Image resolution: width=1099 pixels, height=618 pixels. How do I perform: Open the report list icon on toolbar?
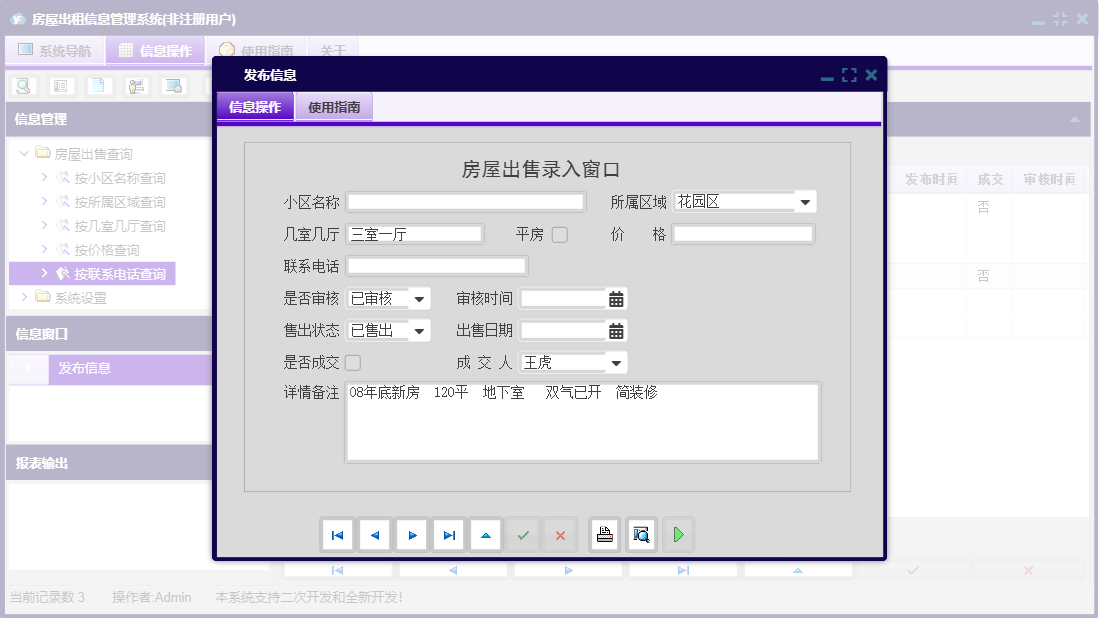click(60, 86)
